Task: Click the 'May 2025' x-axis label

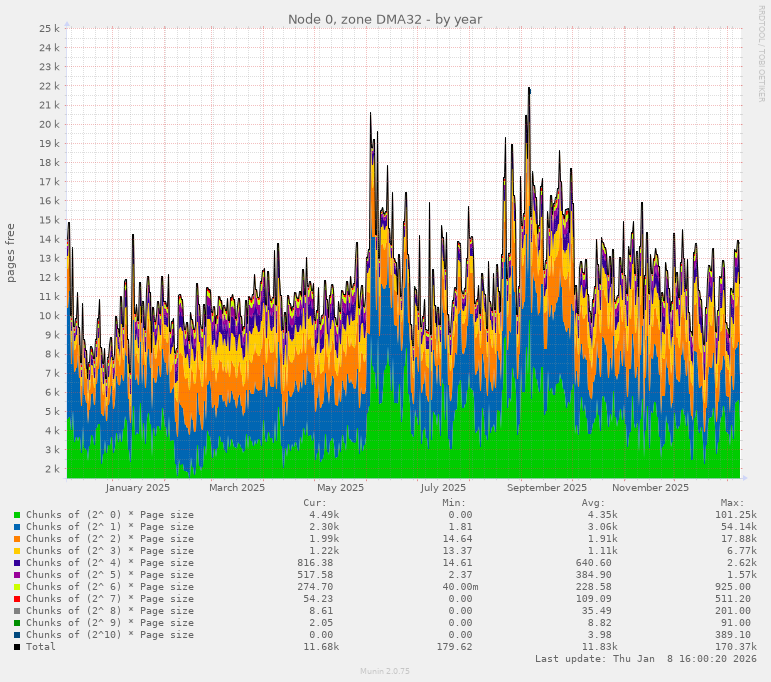Action: click(x=340, y=488)
